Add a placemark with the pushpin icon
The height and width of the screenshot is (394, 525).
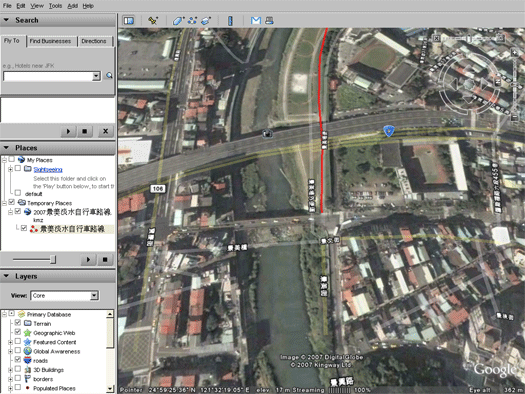click(153, 21)
